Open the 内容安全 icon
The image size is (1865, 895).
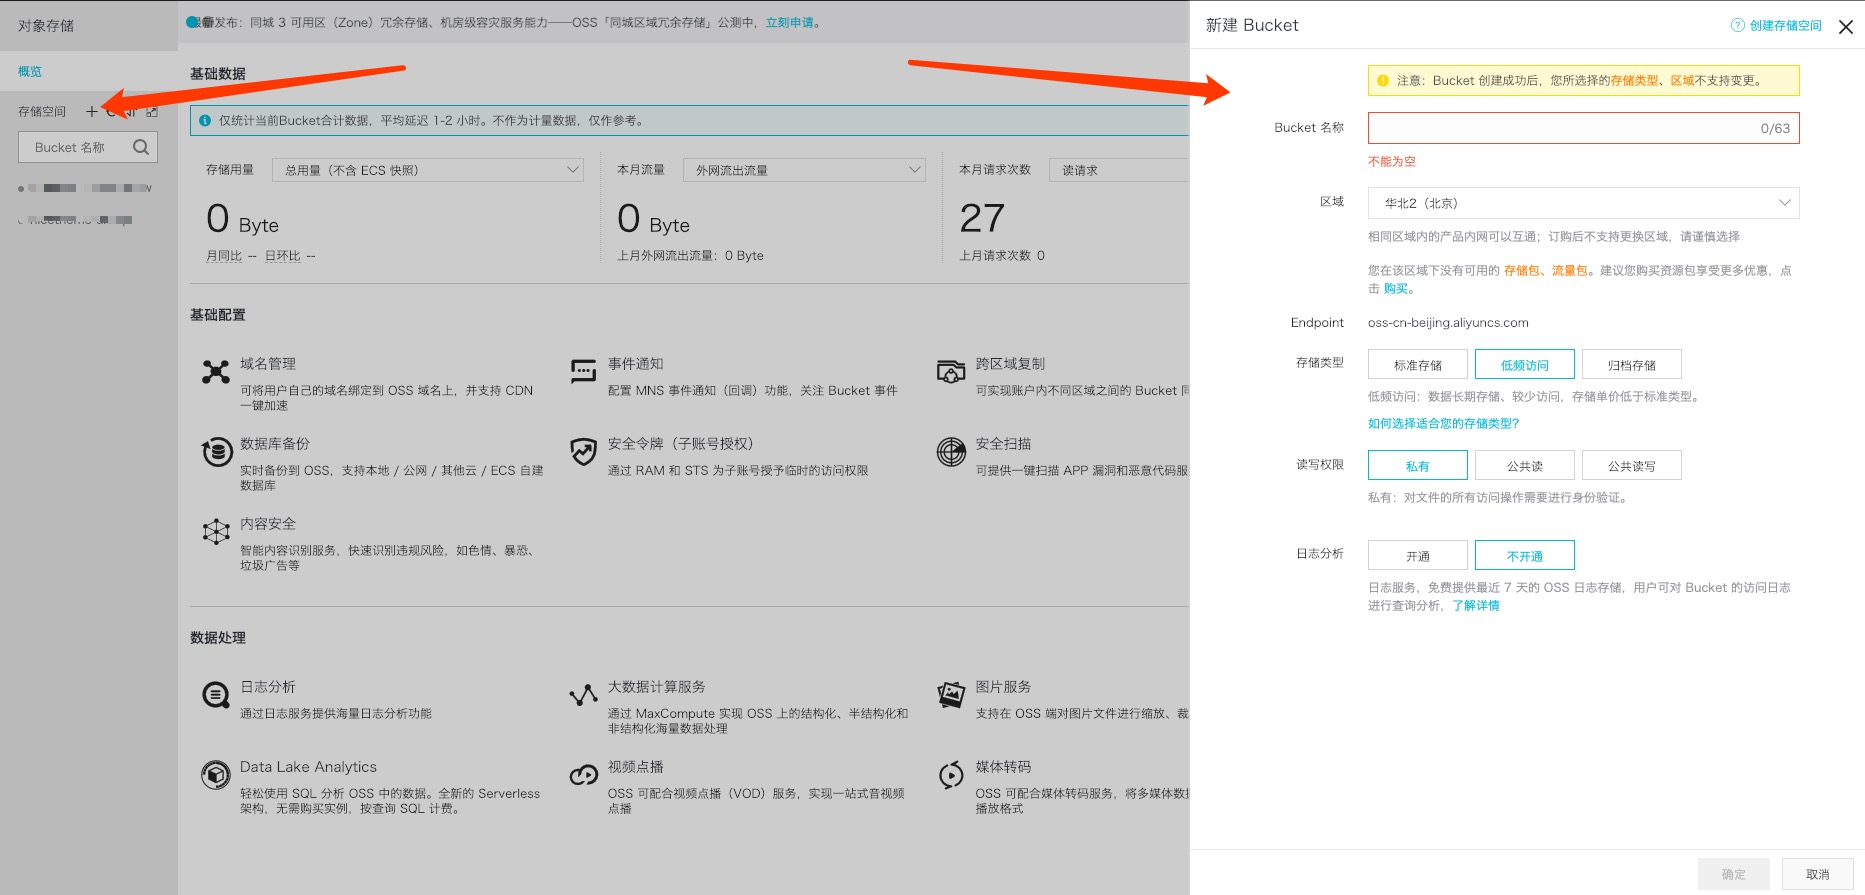pyautogui.click(x=216, y=531)
